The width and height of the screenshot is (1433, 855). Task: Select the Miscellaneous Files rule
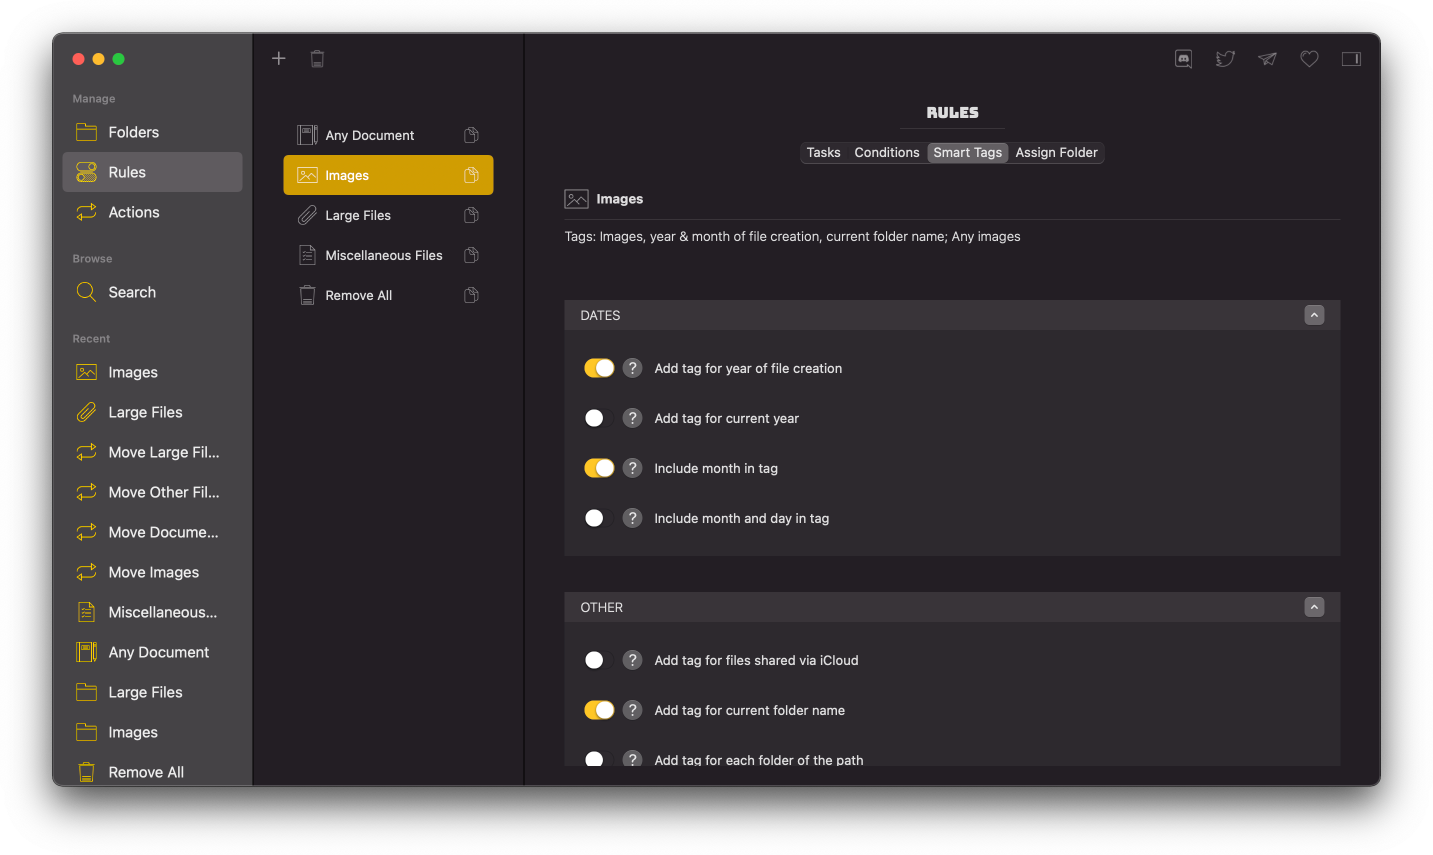384,254
